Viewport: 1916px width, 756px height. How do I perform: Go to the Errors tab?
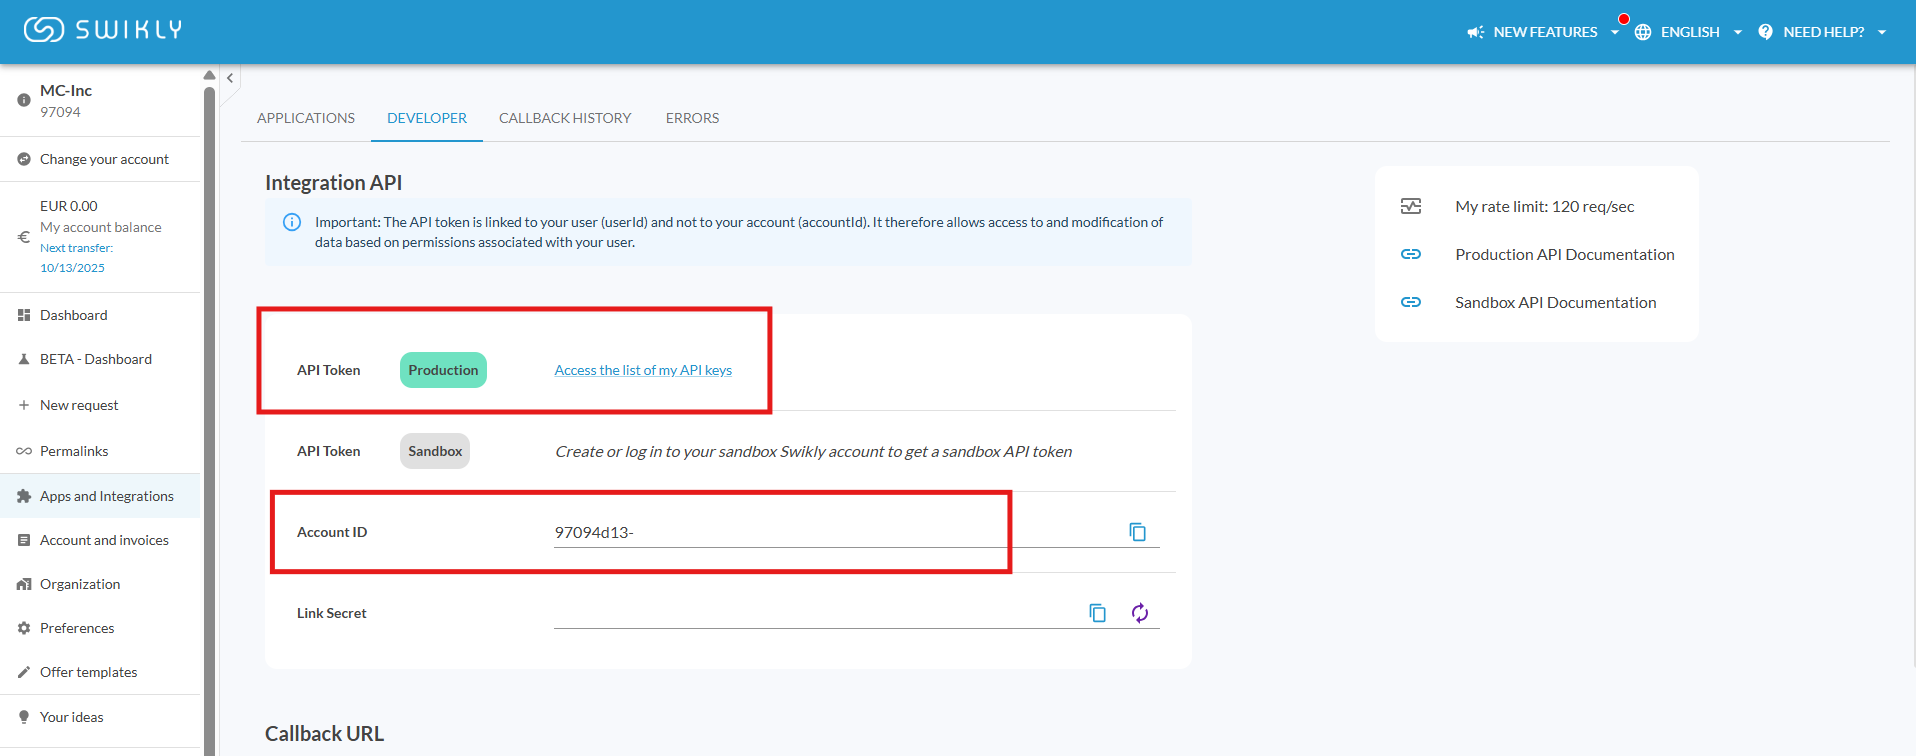[x=693, y=118]
